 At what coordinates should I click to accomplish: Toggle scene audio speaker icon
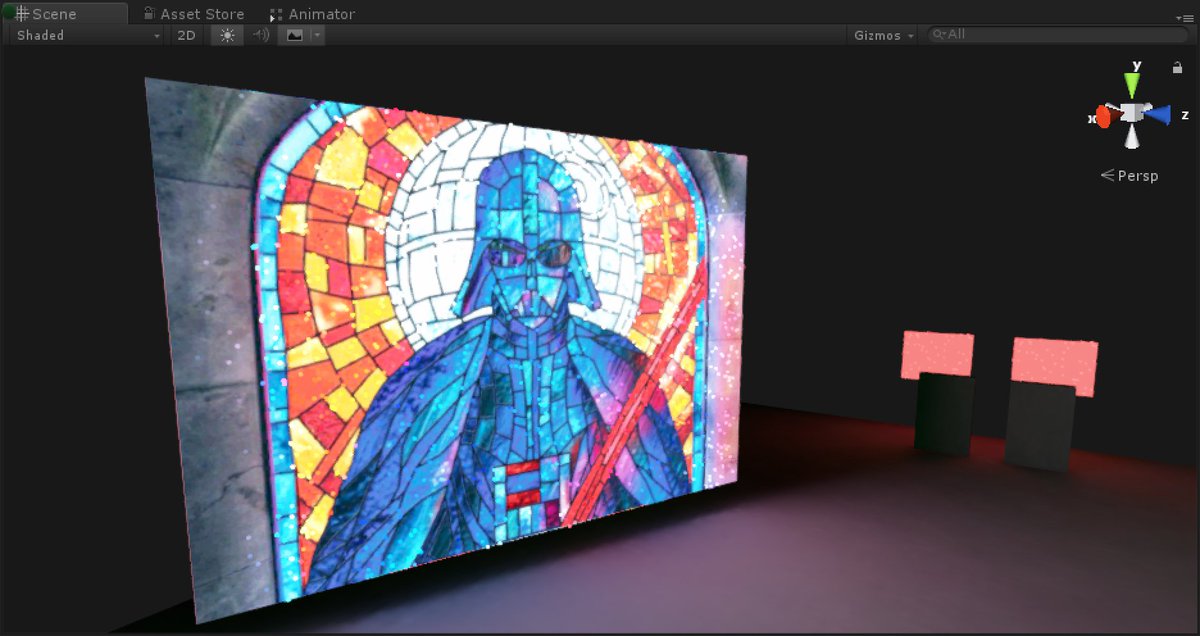(261, 35)
